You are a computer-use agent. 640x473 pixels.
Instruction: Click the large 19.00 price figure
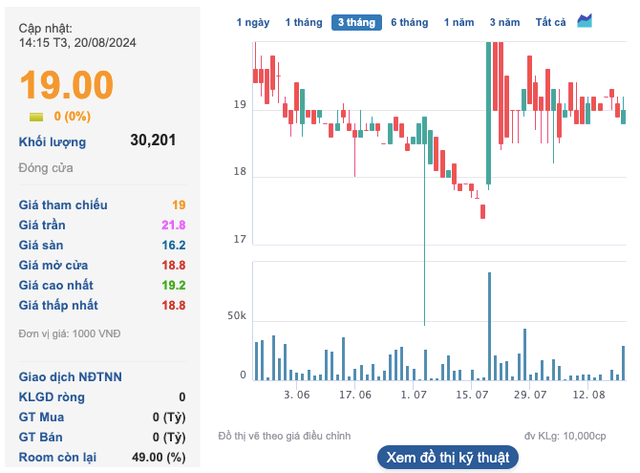[66, 83]
